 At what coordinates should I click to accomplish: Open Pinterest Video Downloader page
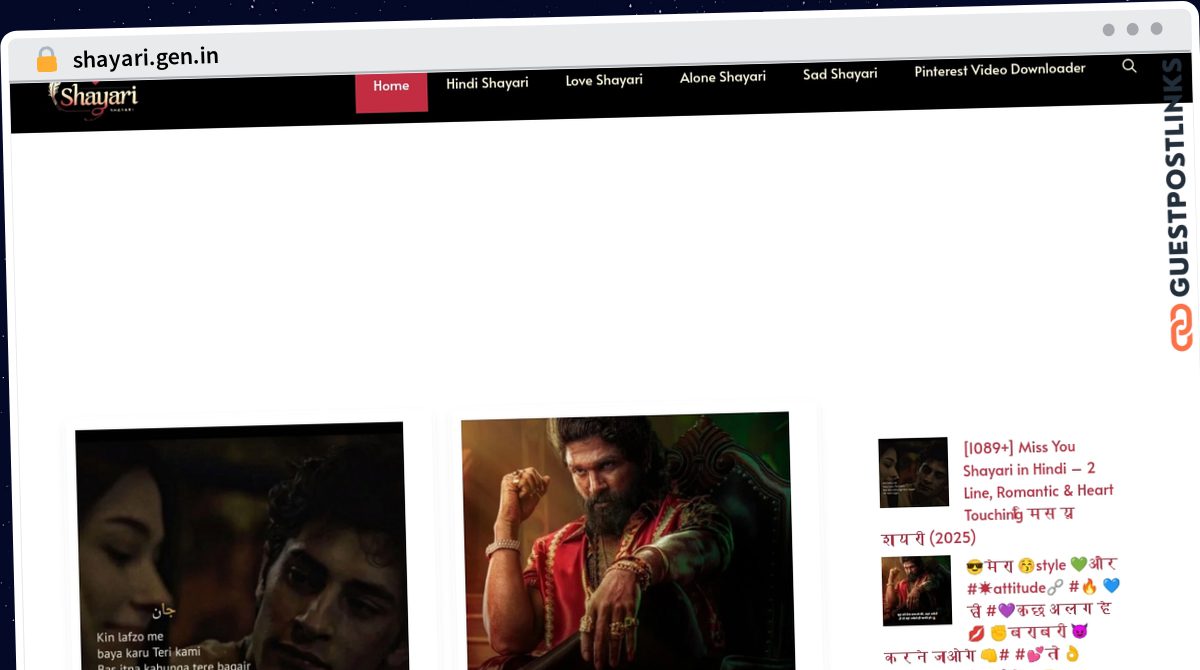click(x=1000, y=70)
